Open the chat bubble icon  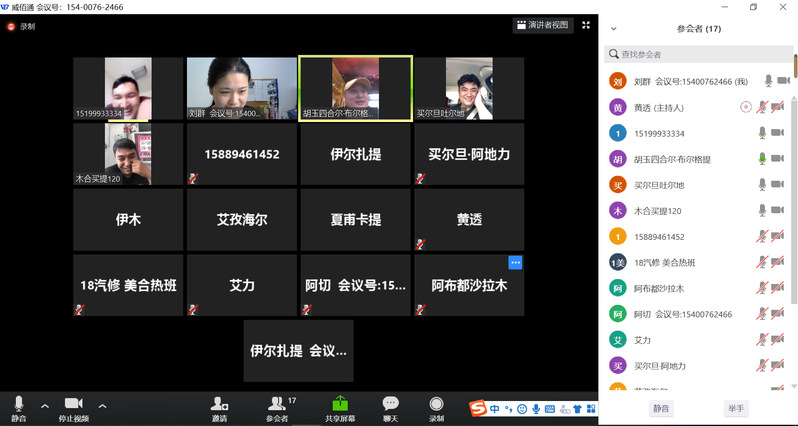(391, 403)
